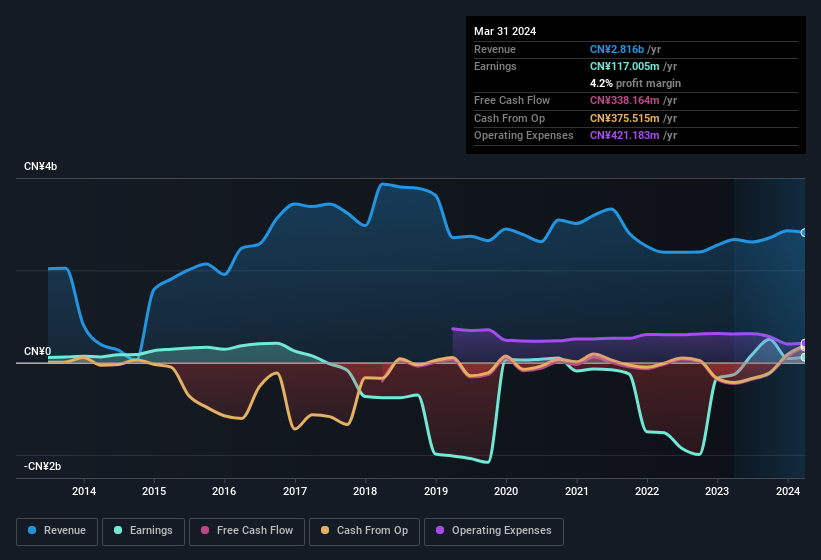
Task: Click the purple Operating Expenses legend dot
Action: pyautogui.click(x=440, y=531)
